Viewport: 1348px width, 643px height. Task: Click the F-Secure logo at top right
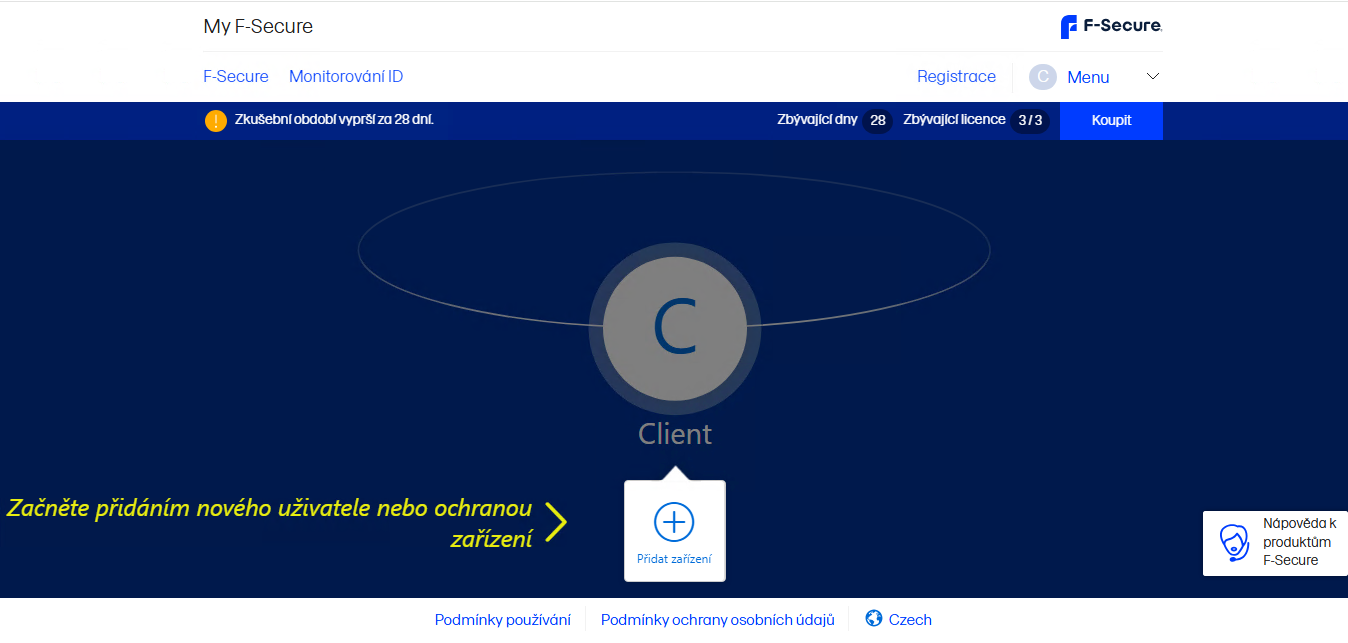1111,26
